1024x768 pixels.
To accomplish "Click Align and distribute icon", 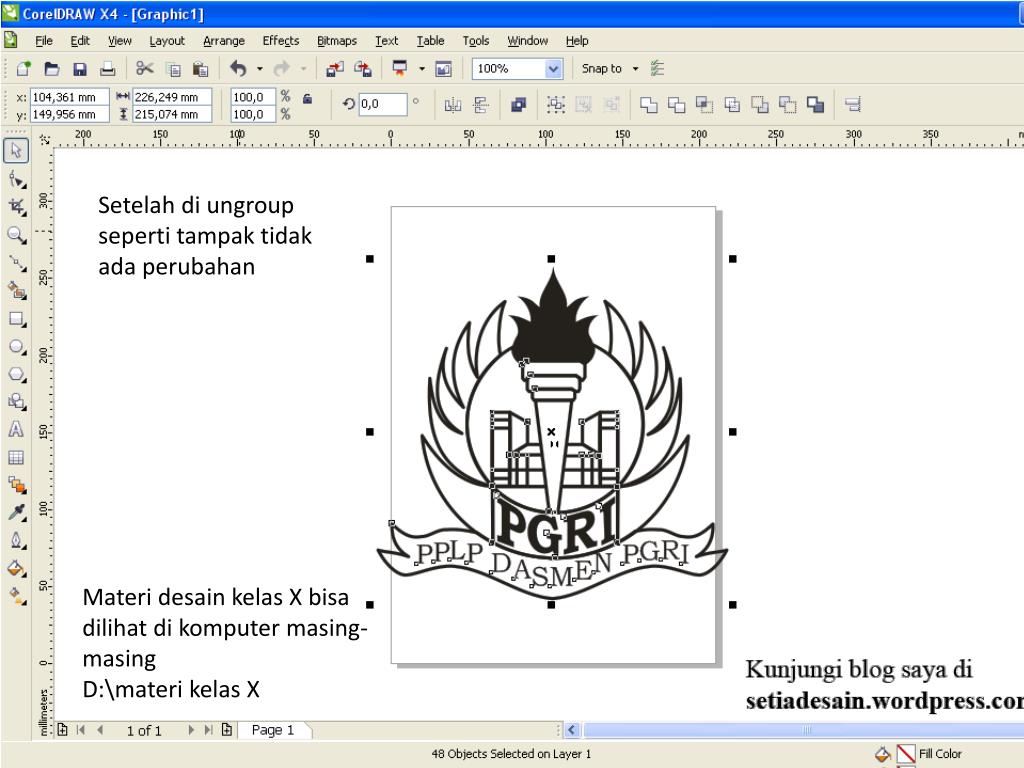I will (x=853, y=104).
